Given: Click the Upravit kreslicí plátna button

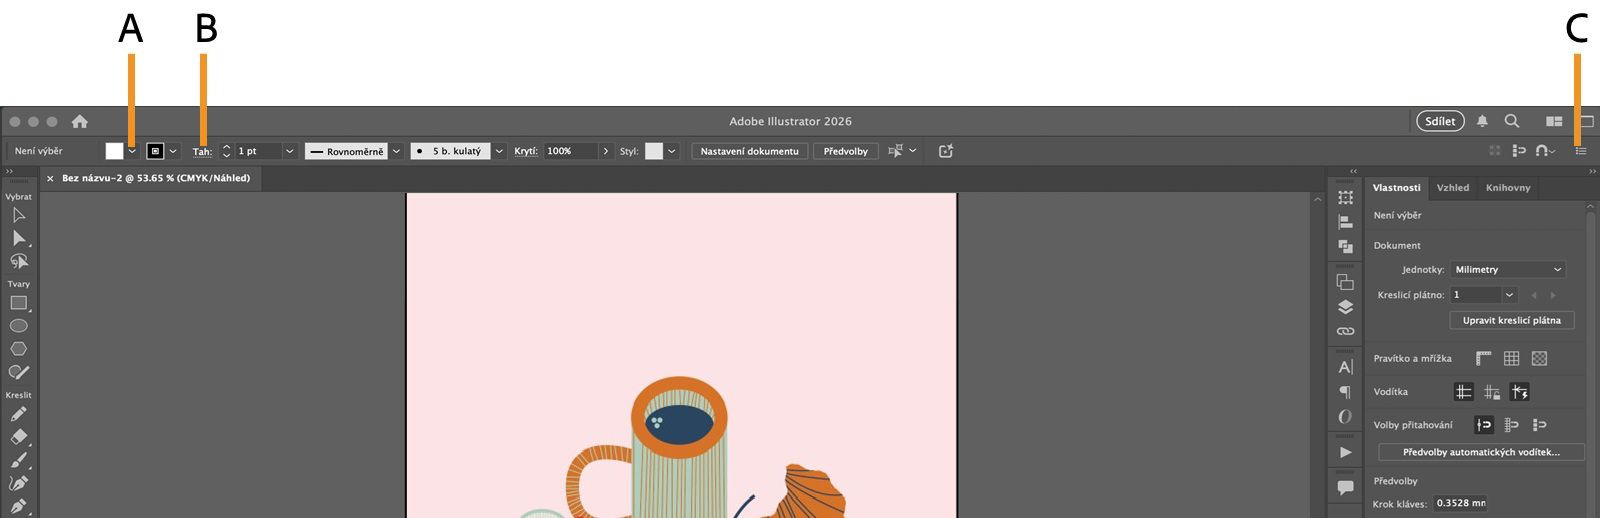Looking at the screenshot, I should (x=1511, y=320).
